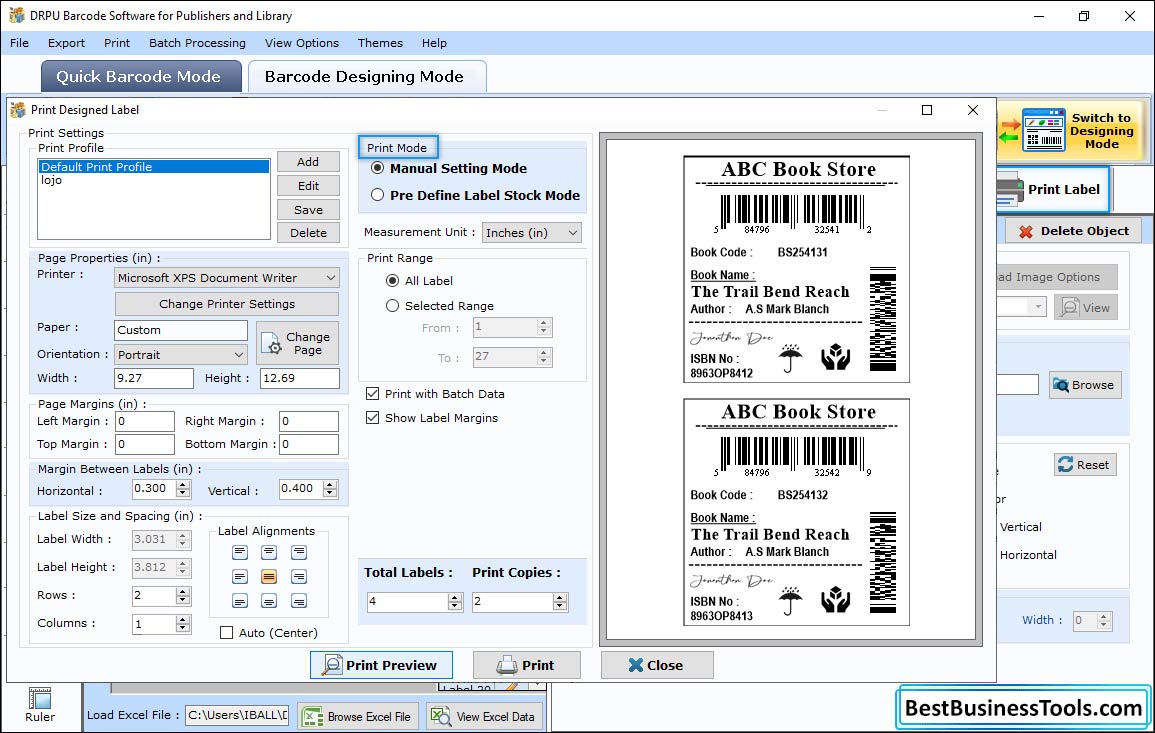This screenshot has height=733, width=1155.
Task: Click Change Printer Settings button
Action: click(x=227, y=304)
